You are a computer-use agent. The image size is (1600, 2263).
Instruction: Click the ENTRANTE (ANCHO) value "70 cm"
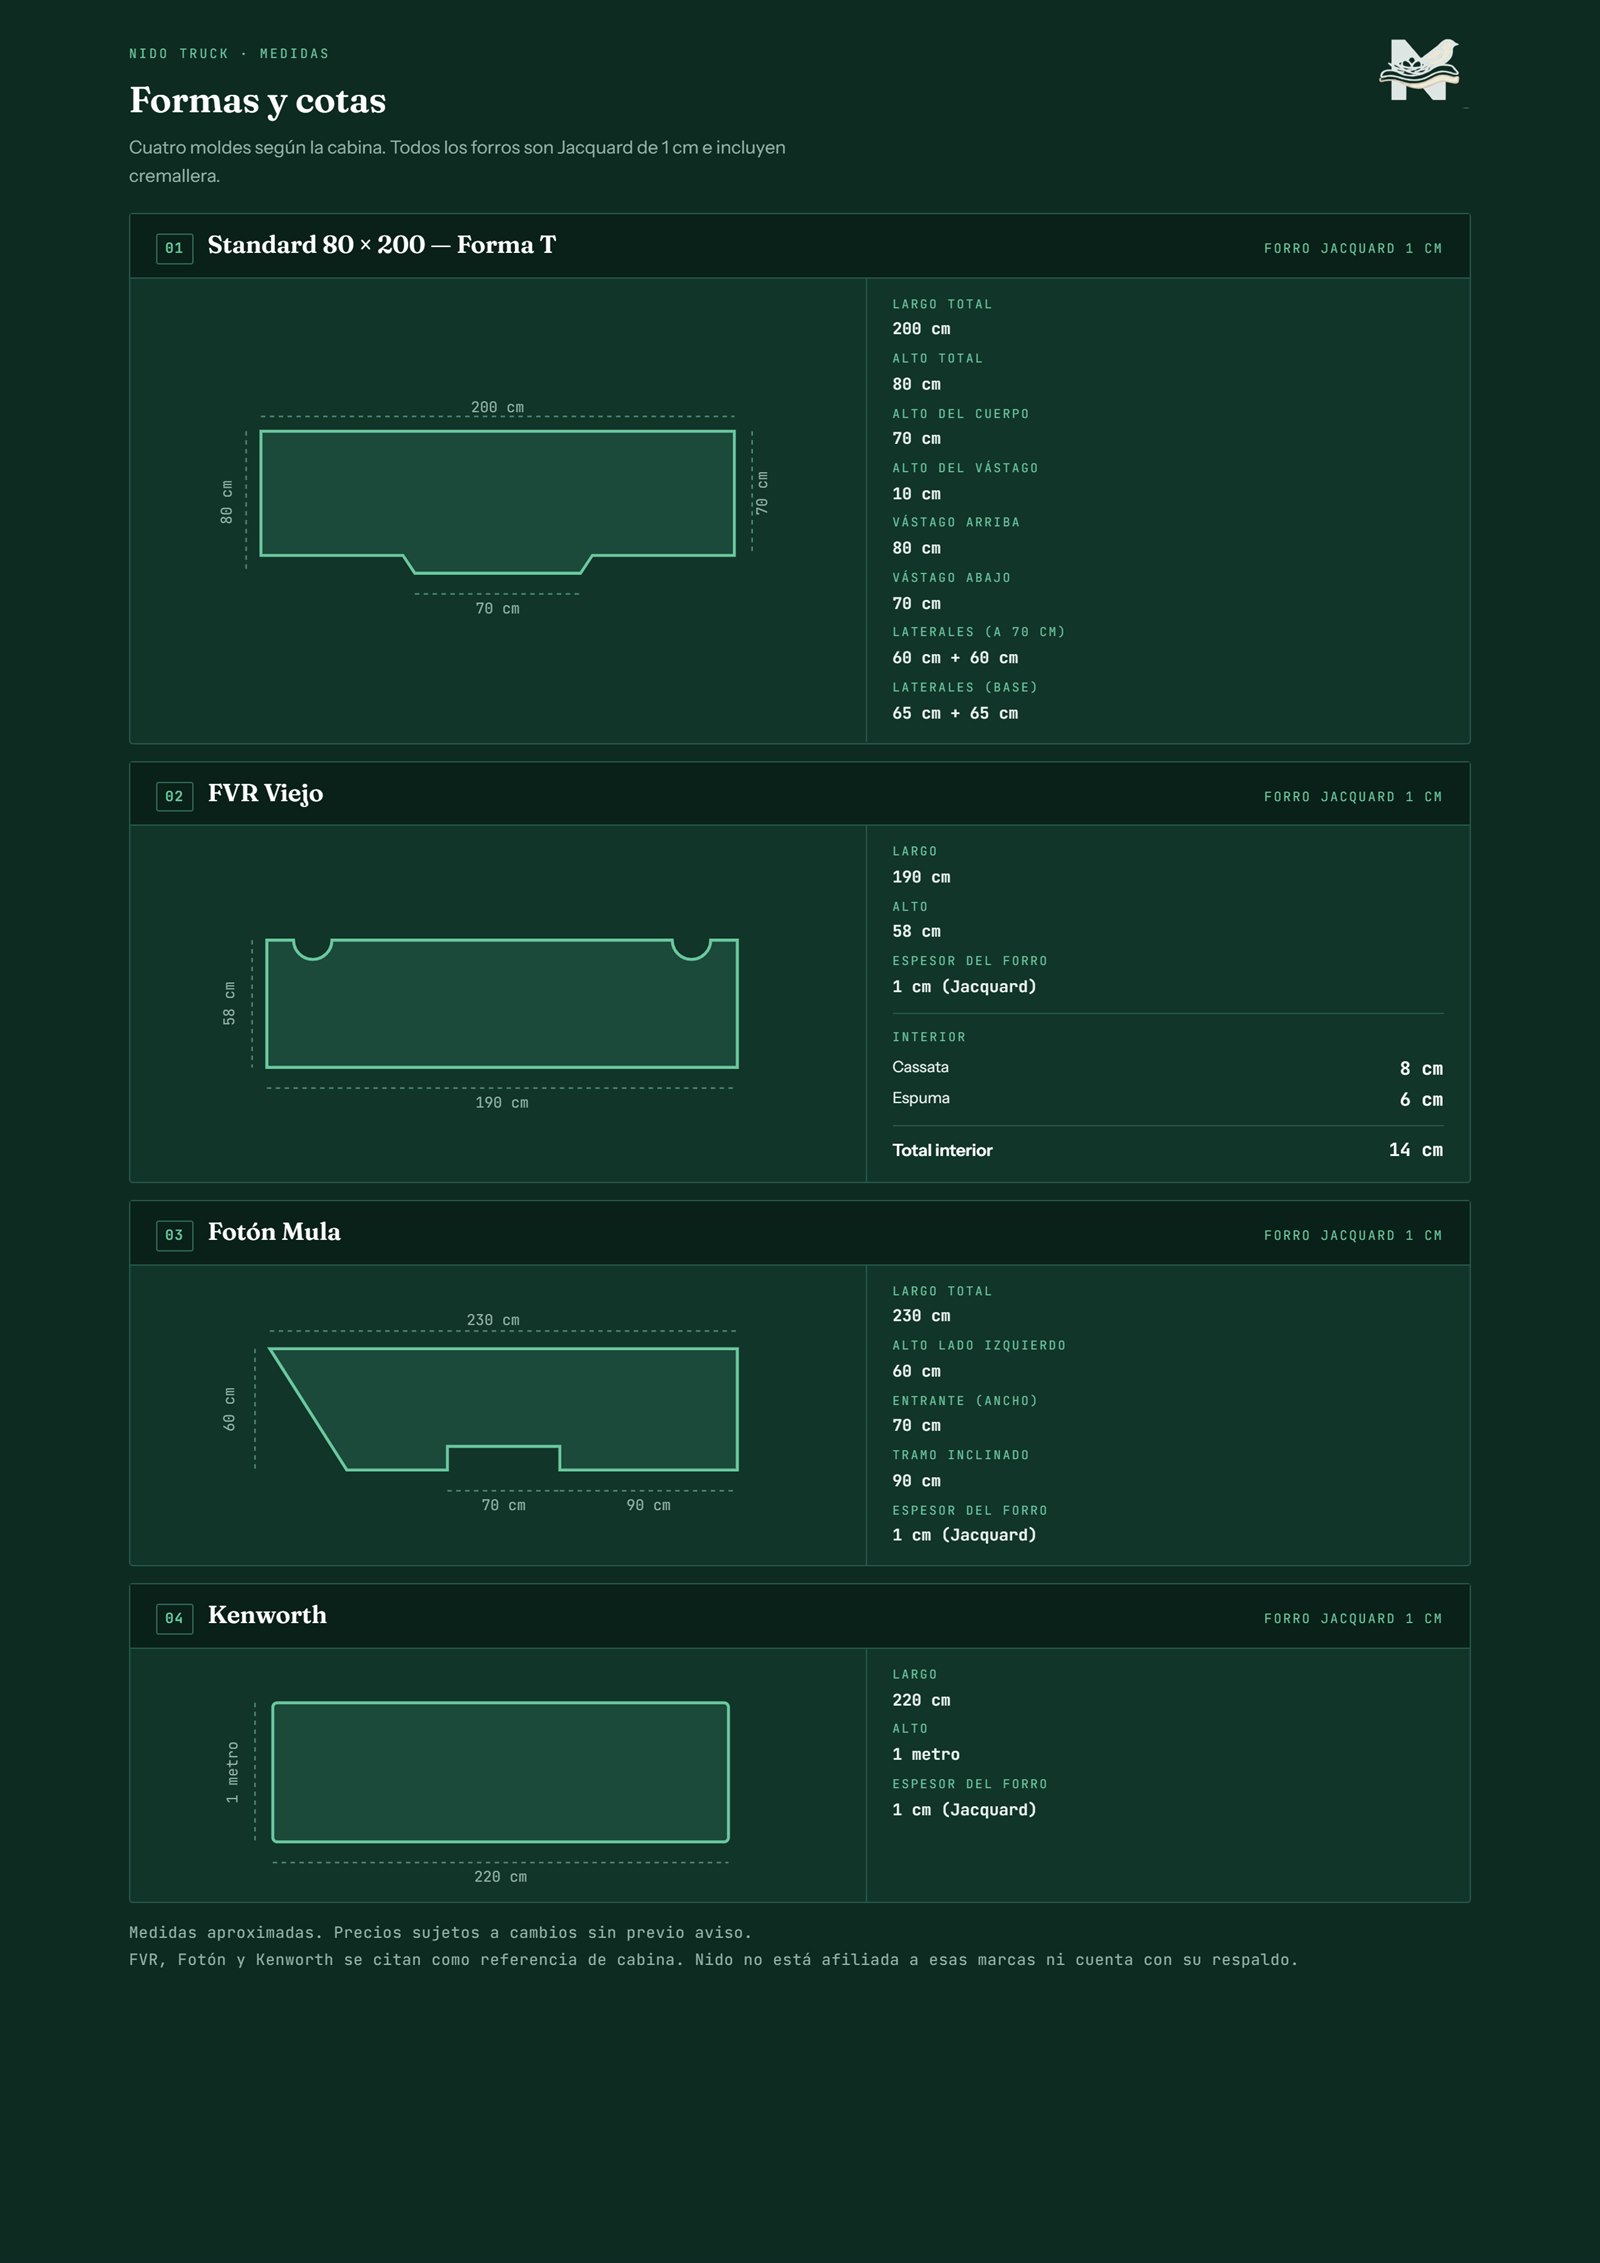pos(916,1426)
